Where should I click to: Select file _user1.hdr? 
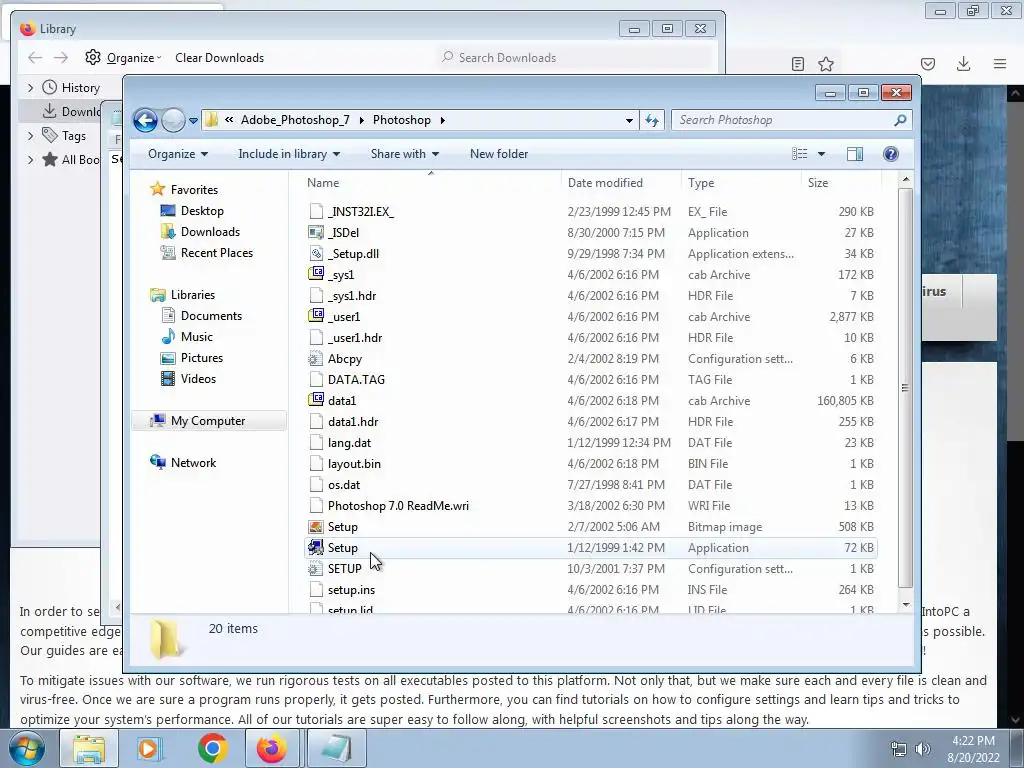pos(355,338)
